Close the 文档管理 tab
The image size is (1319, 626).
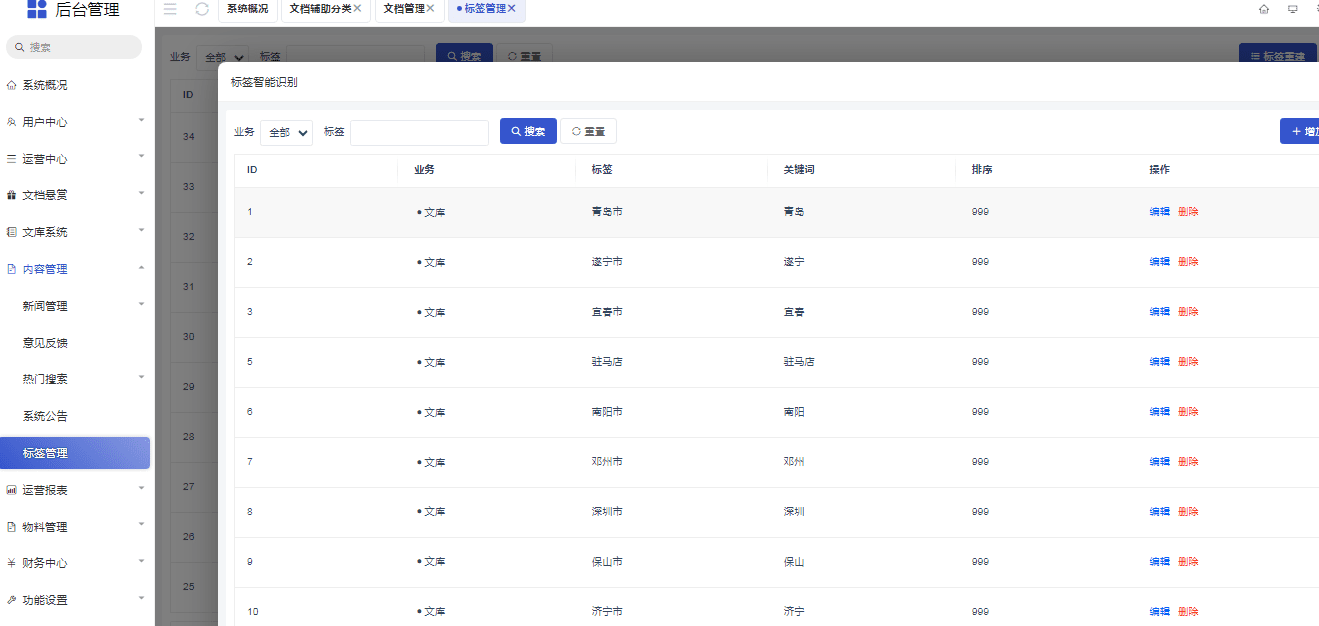point(430,8)
